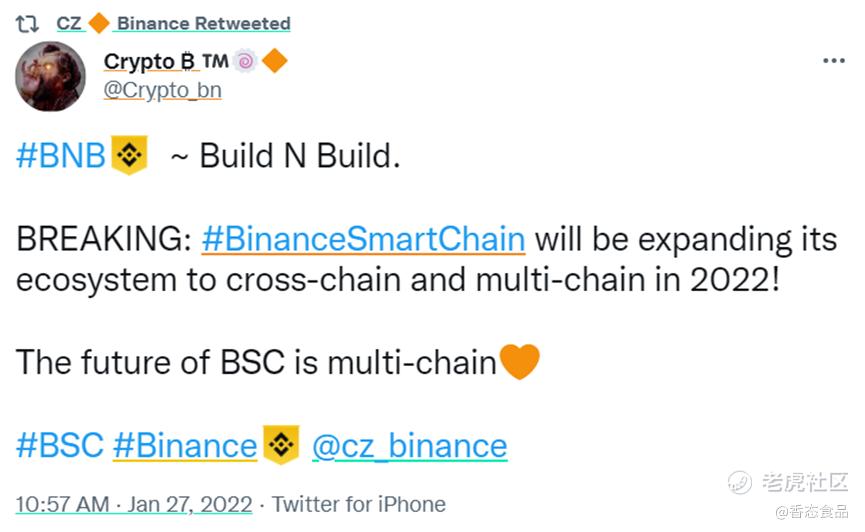
Task: Click the Crypto B profile avatar
Action: [x=51, y=76]
